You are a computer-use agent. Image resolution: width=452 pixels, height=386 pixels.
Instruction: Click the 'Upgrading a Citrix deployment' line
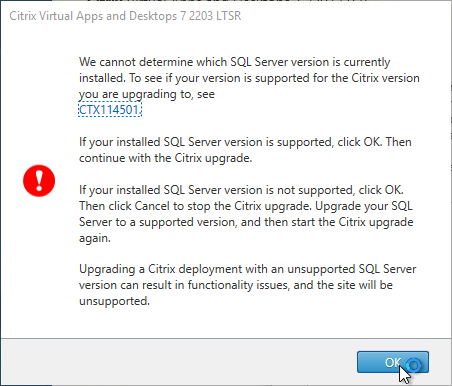247,269
